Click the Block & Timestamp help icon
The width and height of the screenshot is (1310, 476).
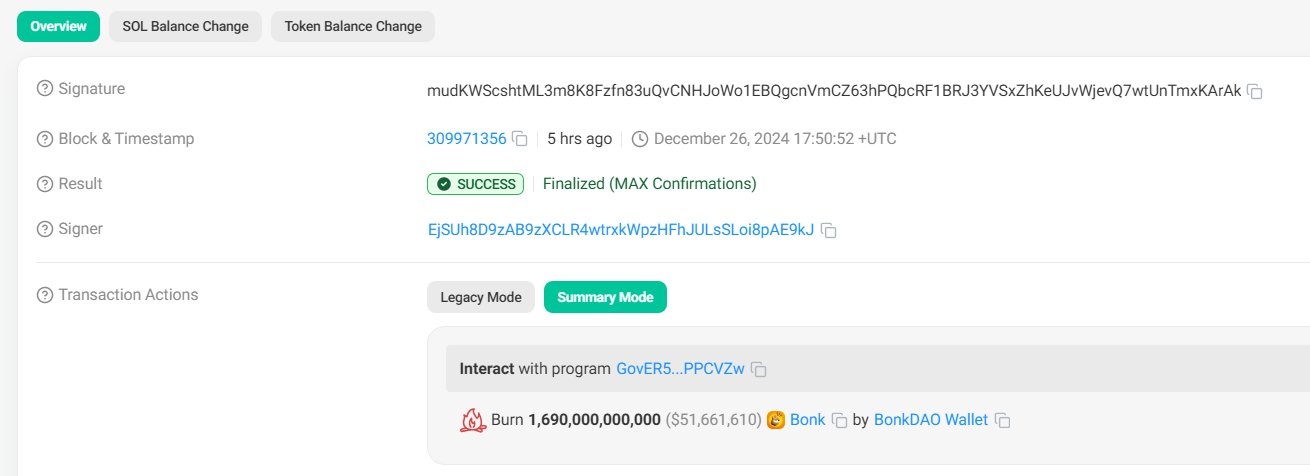(x=44, y=139)
